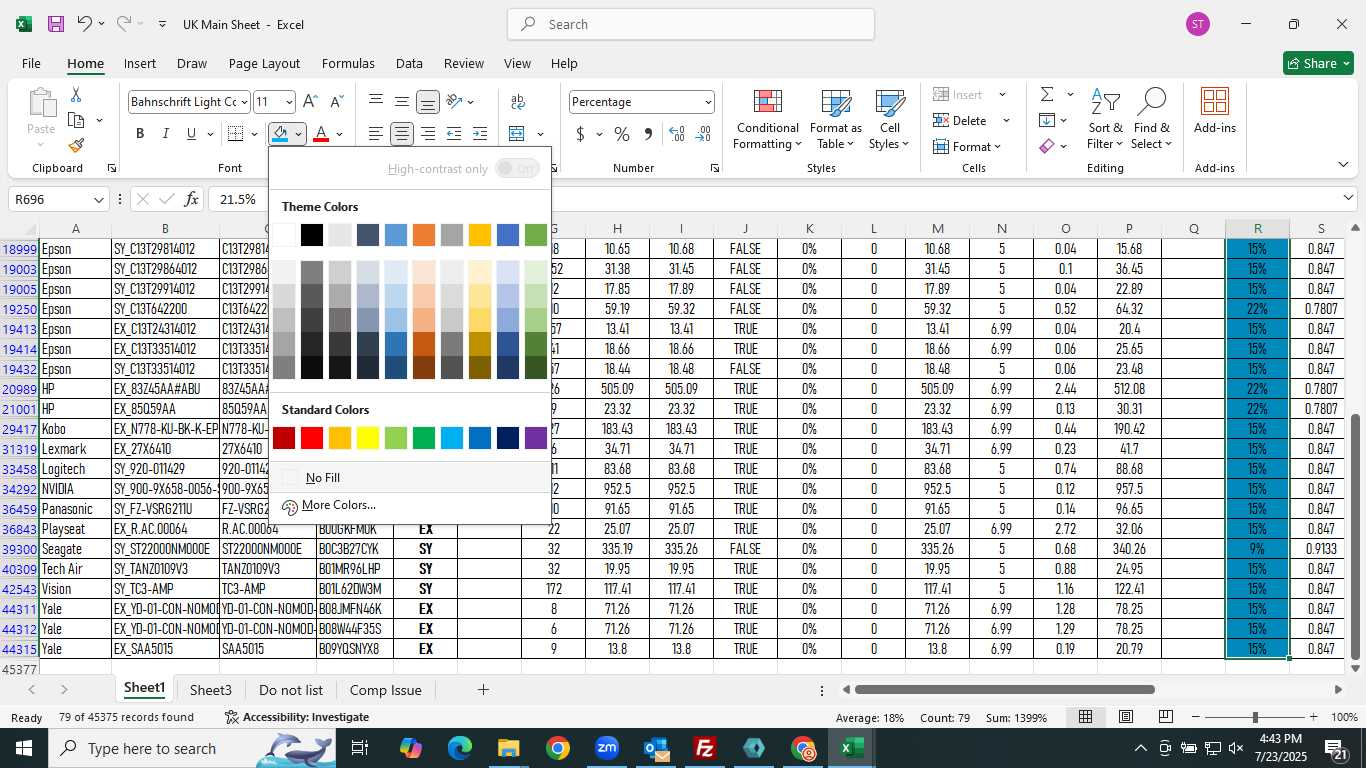Expand the Fill Color dropdown arrow

298,134
